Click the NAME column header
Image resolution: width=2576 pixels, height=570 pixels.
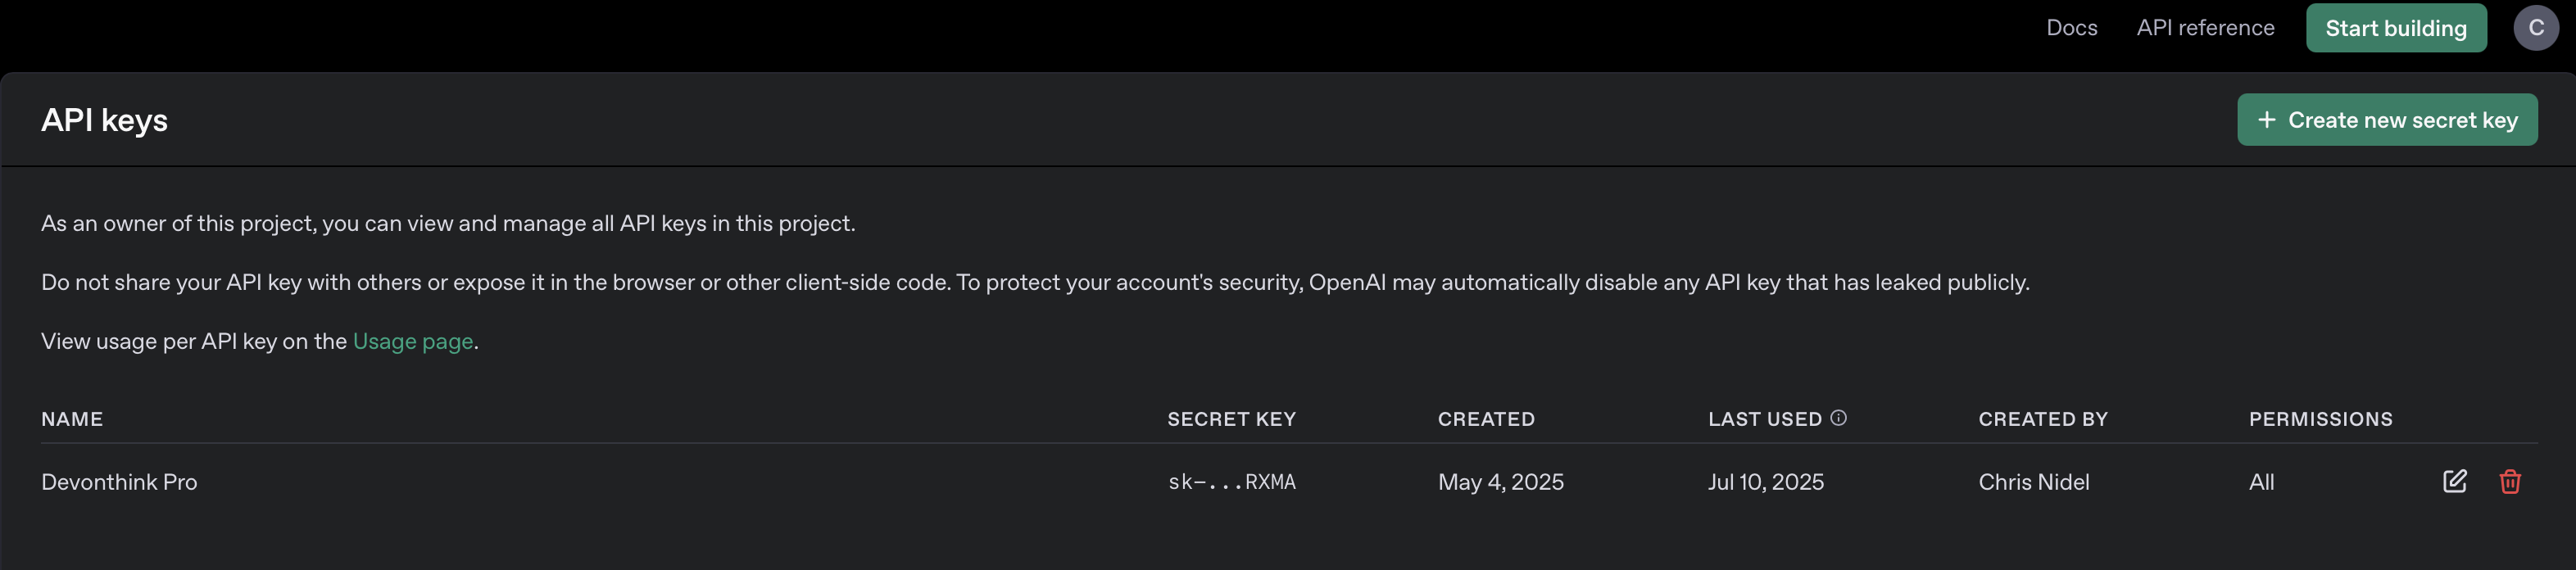72,419
